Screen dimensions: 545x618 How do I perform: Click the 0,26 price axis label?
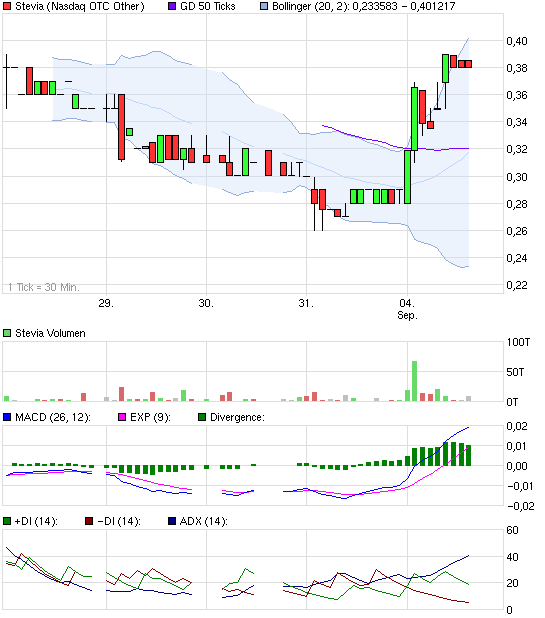click(x=517, y=231)
